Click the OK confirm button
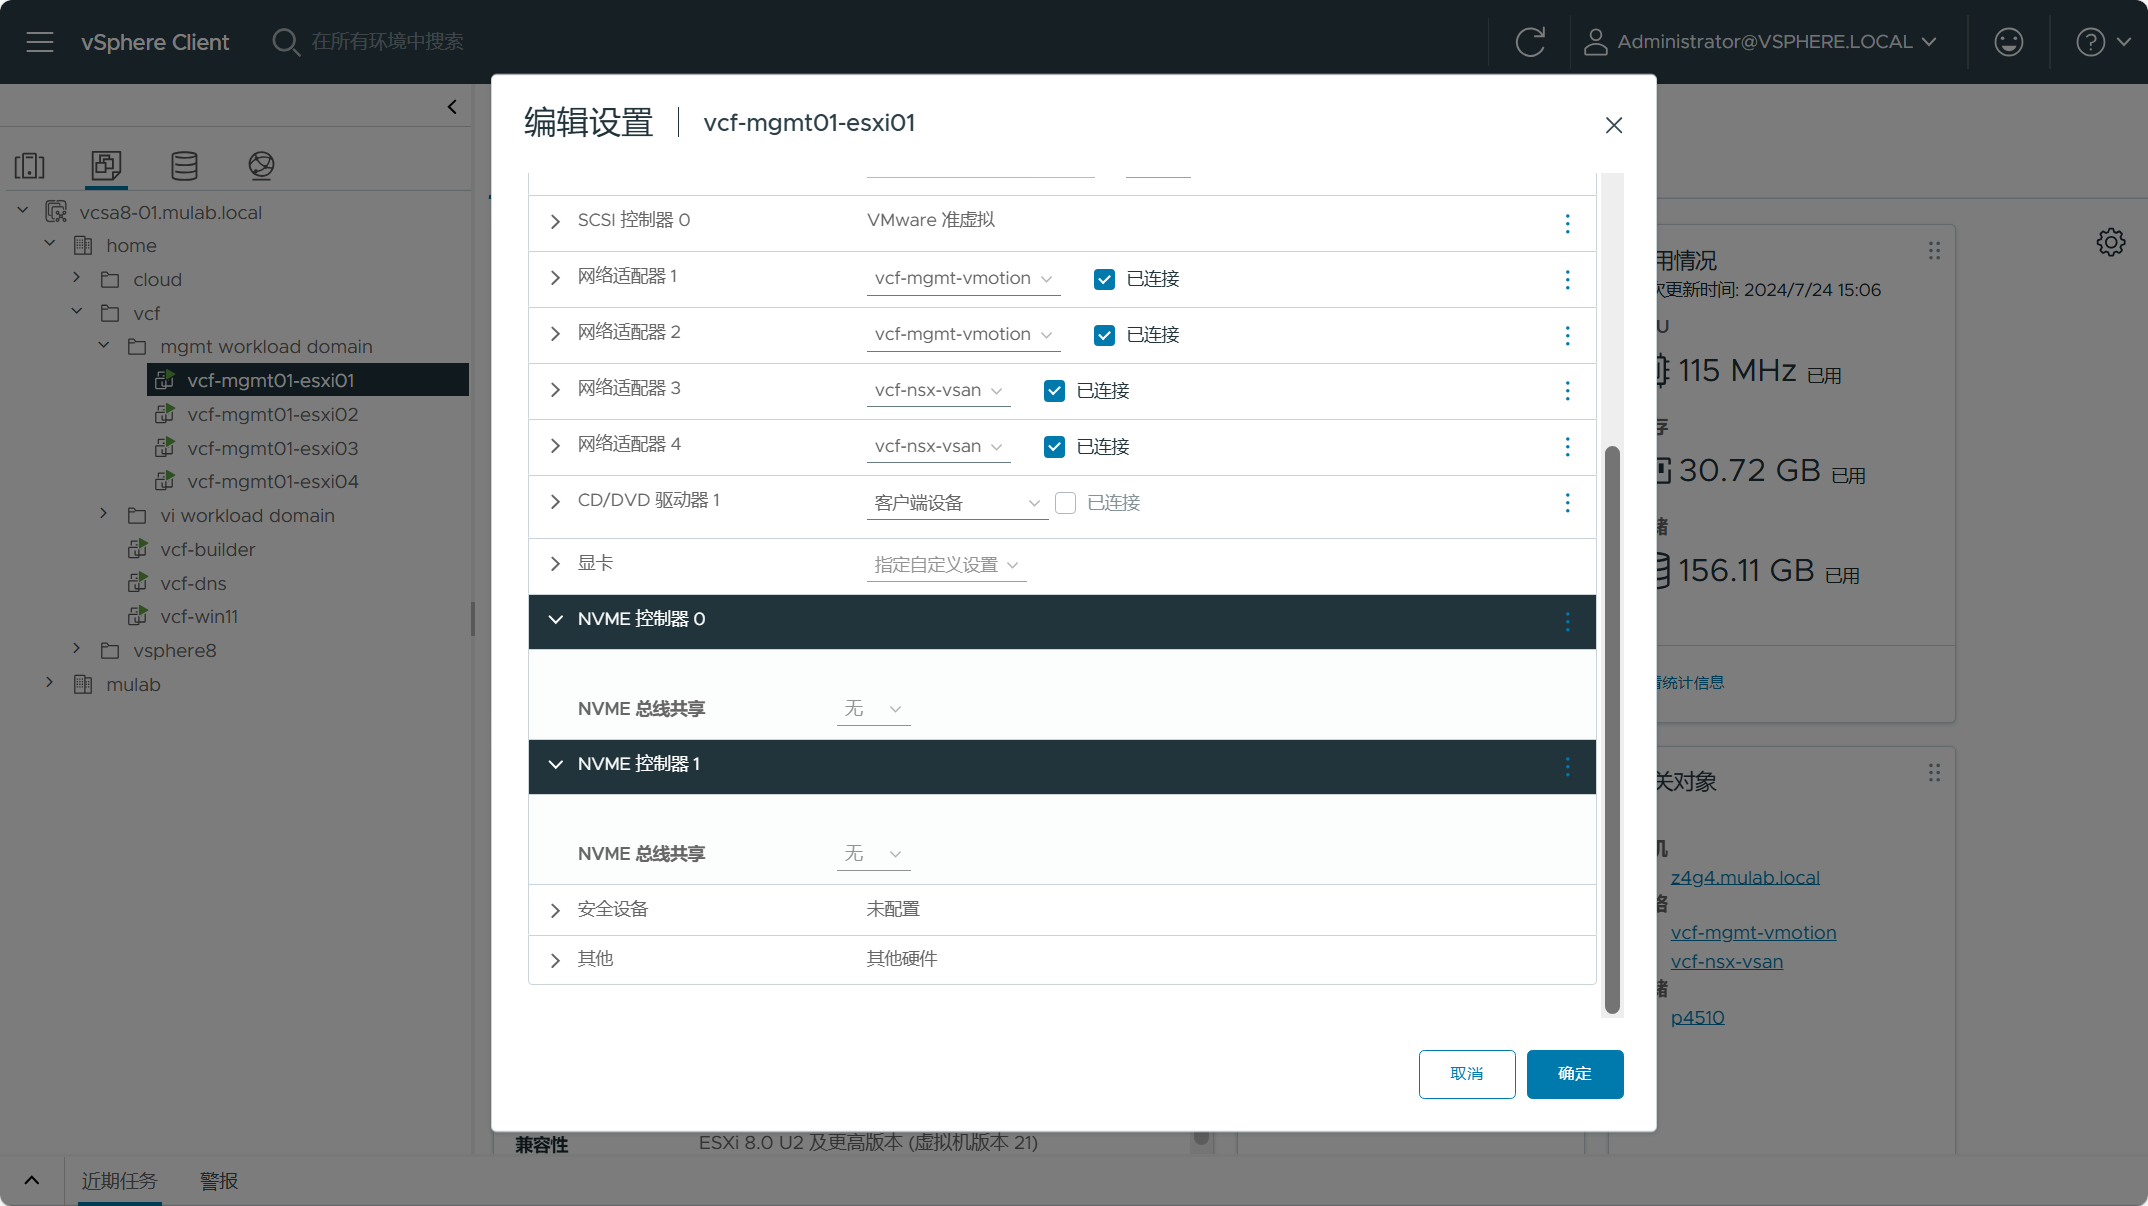 pos(1574,1074)
